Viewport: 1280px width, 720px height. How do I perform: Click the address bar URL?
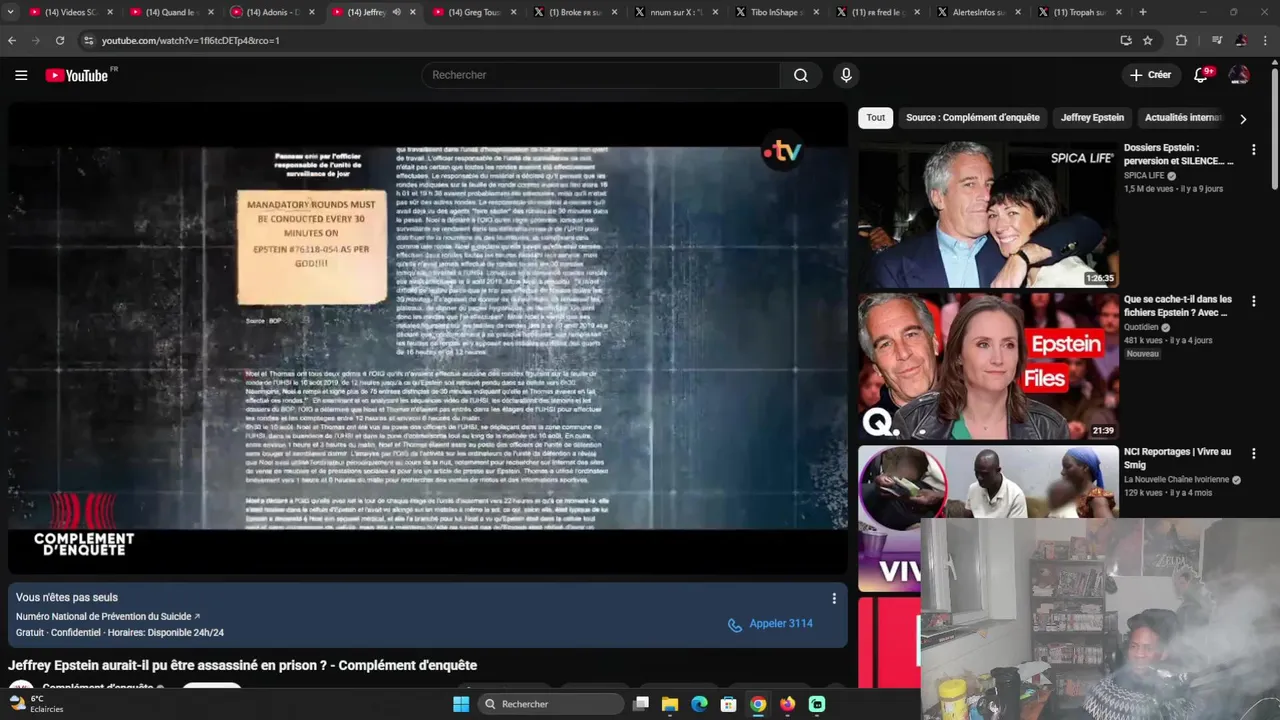click(x=190, y=41)
